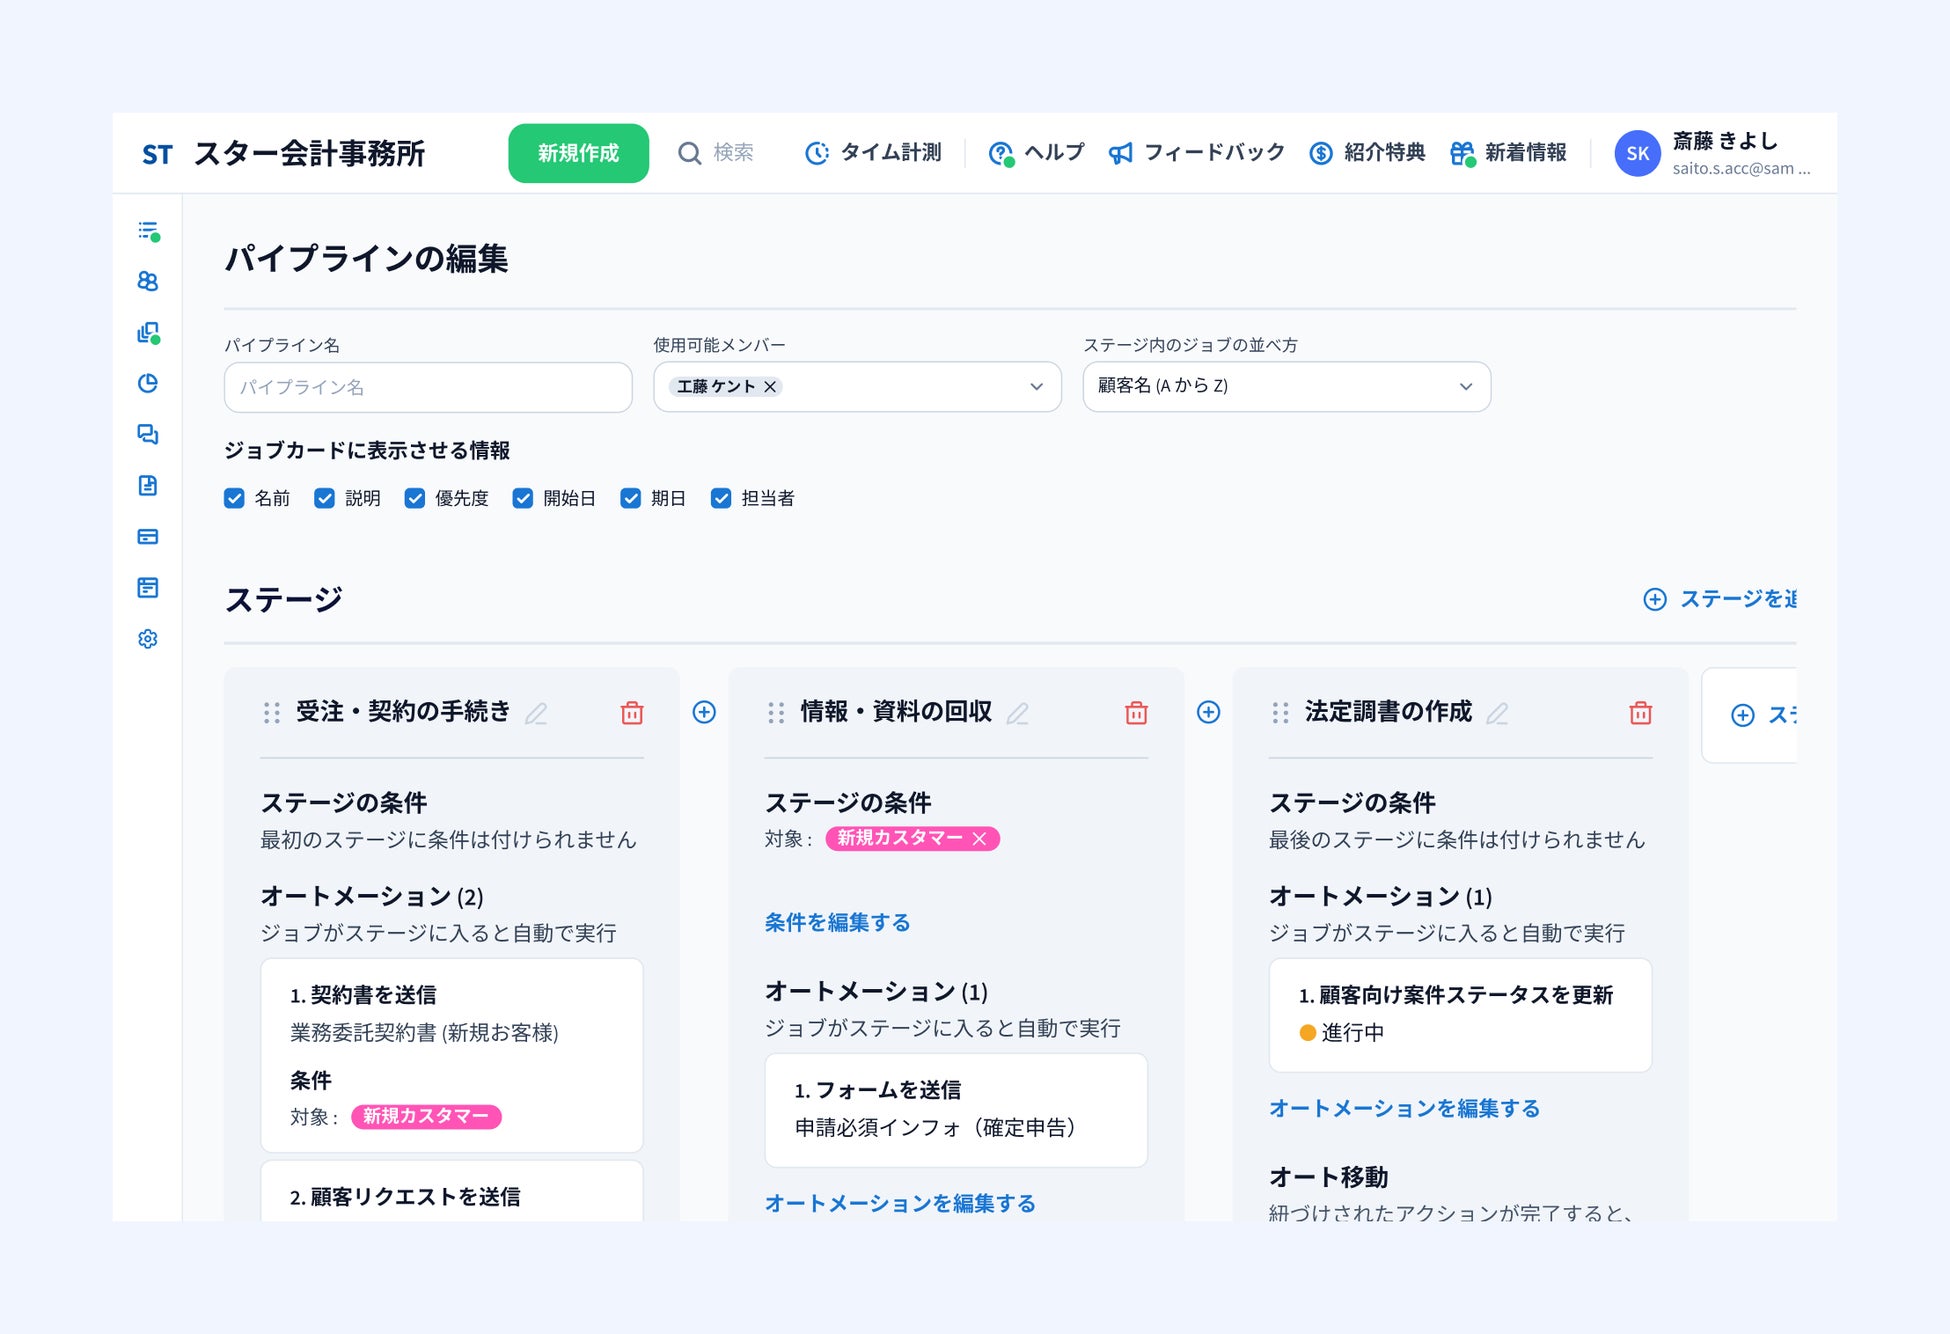Toggle the 優先度 checkbox
Viewport: 1950px width, 1334px height.
pos(415,498)
